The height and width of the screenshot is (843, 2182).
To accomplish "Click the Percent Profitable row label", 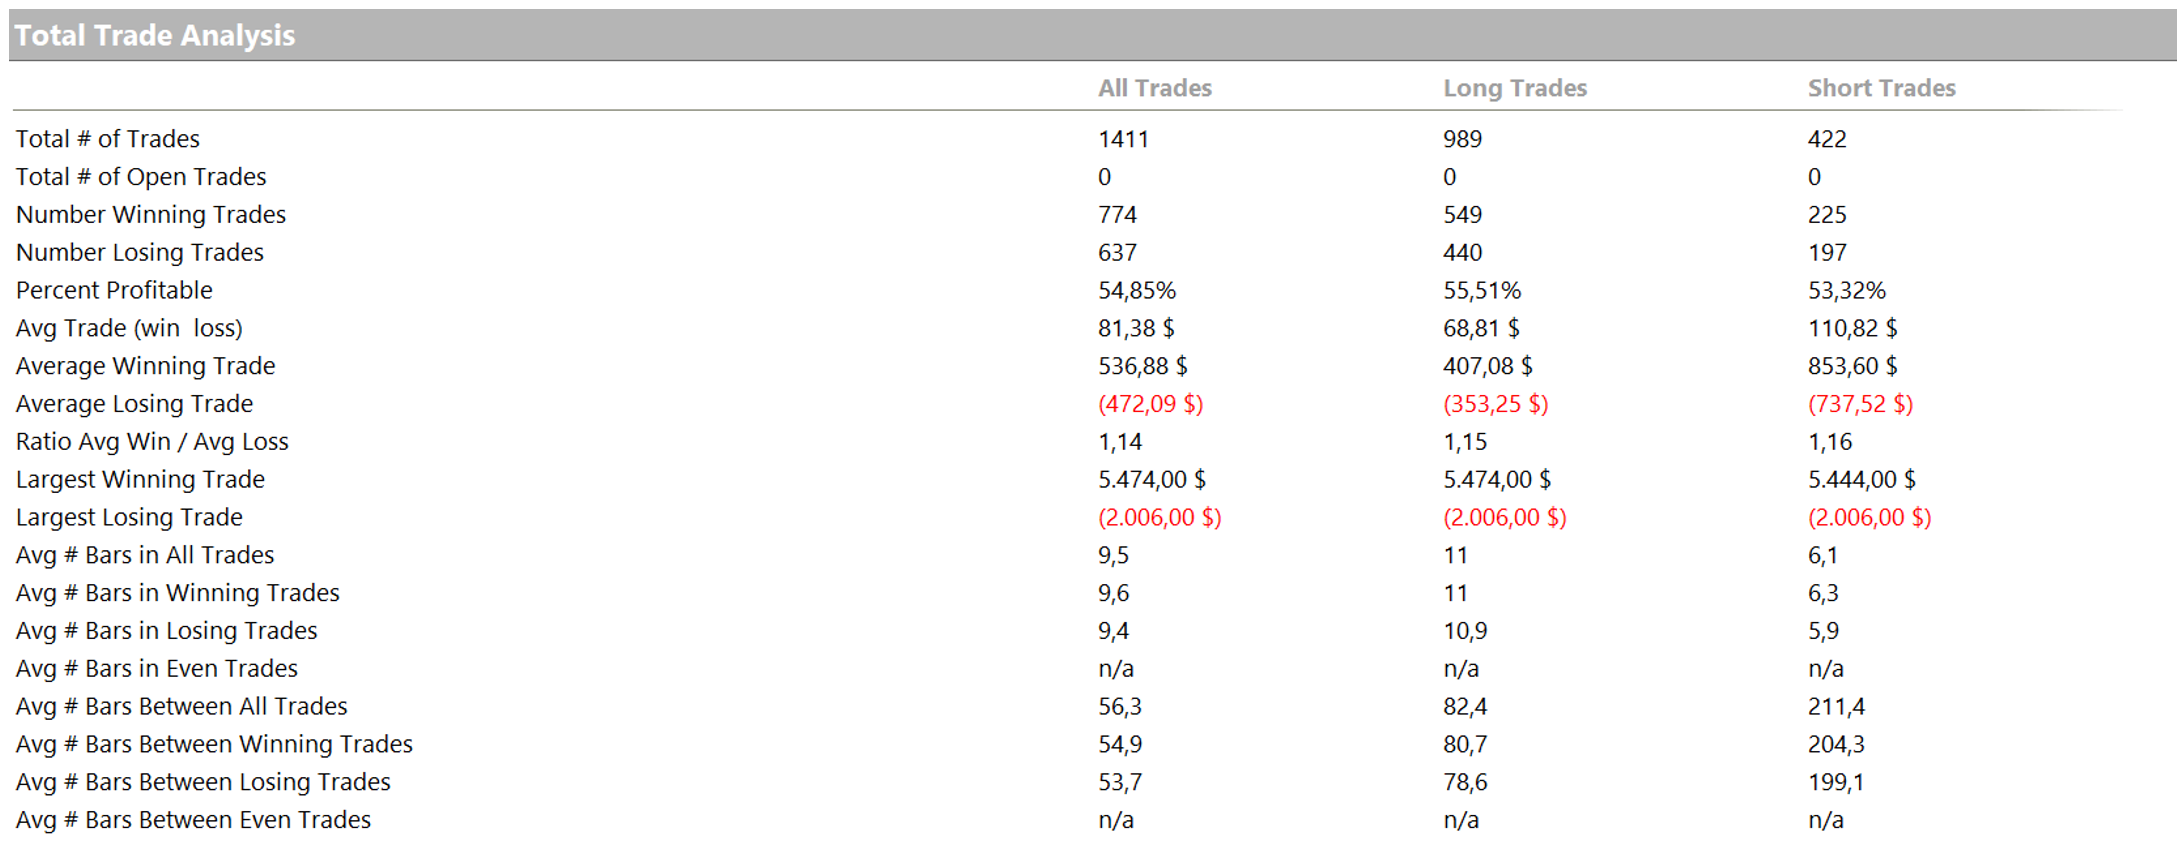I will point(114,291).
